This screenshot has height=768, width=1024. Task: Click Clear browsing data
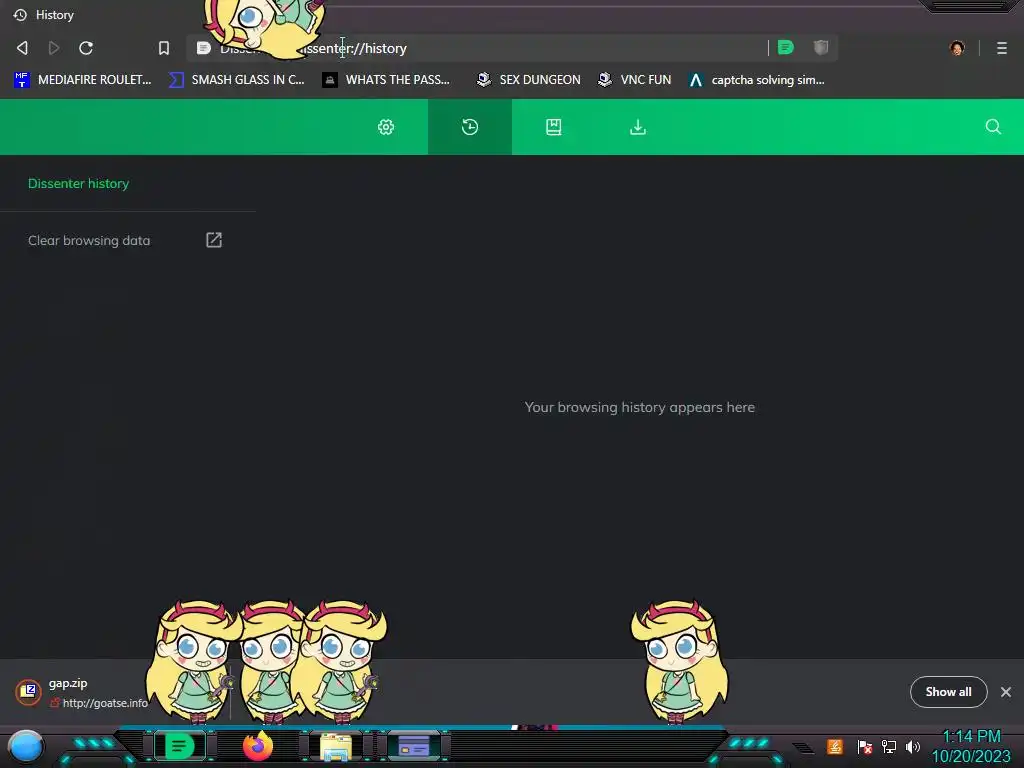point(89,240)
